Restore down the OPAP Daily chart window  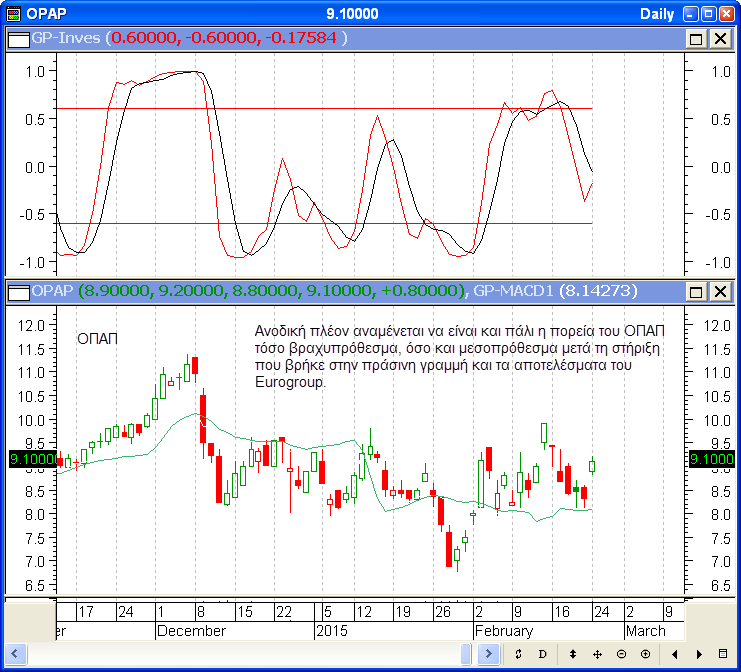click(x=708, y=14)
